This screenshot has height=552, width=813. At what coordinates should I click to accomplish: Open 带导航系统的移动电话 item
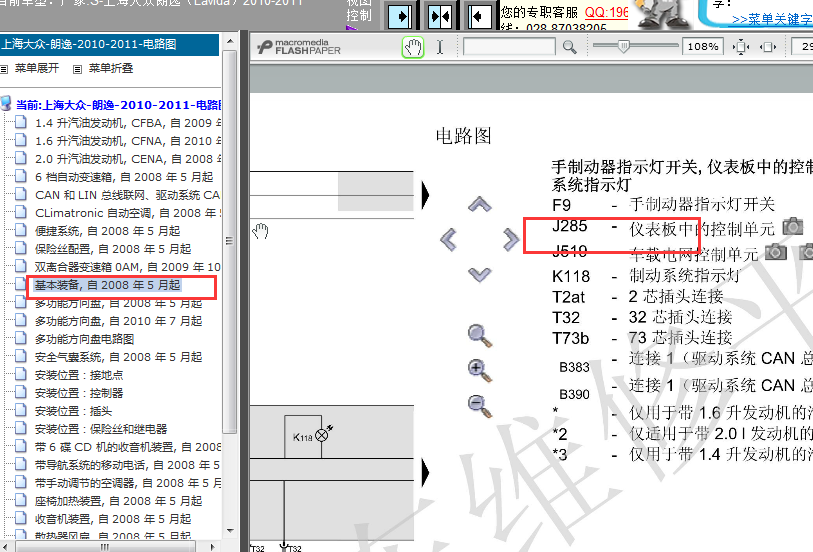click(128, 465)
